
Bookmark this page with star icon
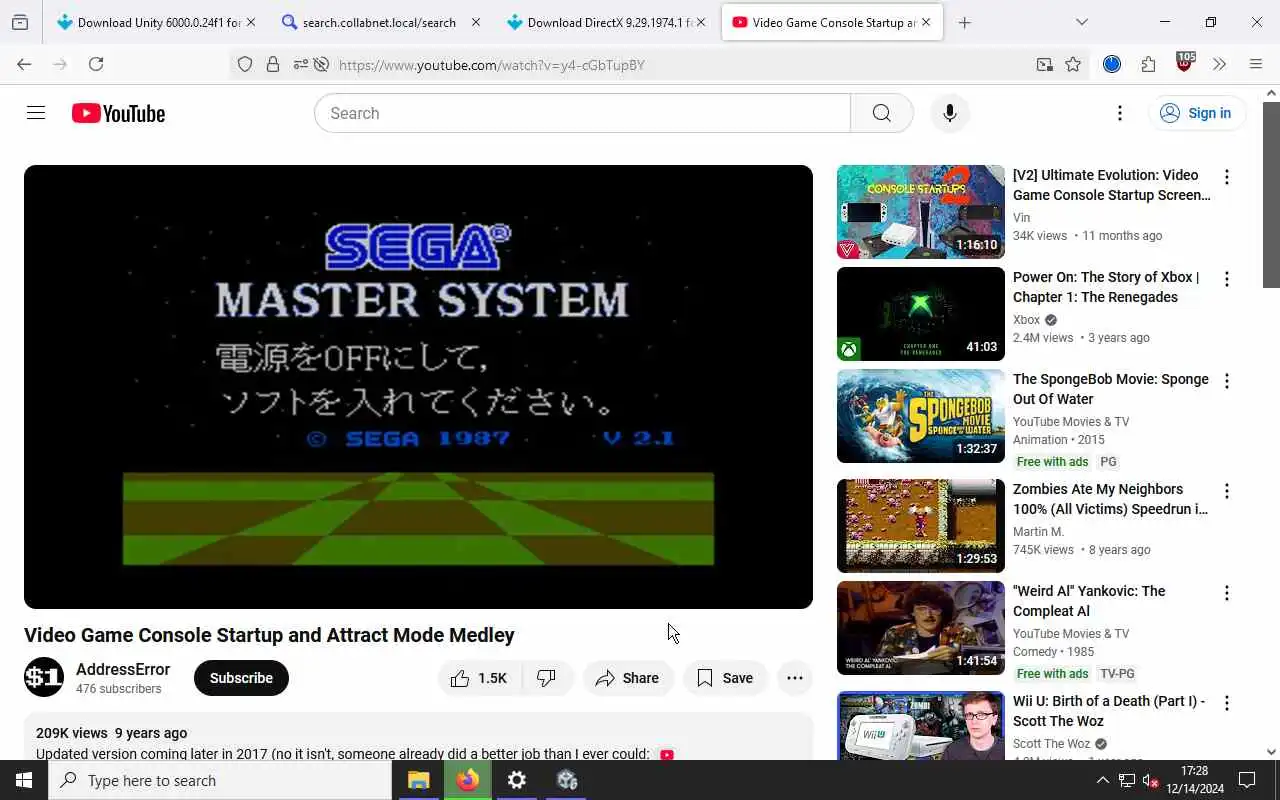point(1073,65)
